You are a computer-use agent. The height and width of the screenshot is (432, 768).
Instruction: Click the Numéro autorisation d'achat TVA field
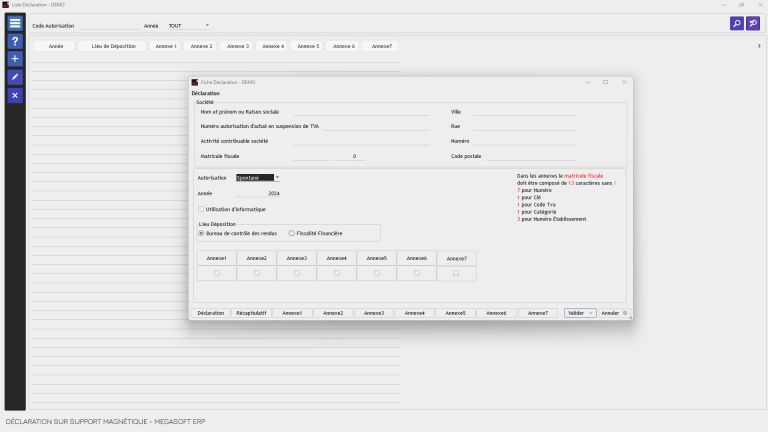pos(377,126)
